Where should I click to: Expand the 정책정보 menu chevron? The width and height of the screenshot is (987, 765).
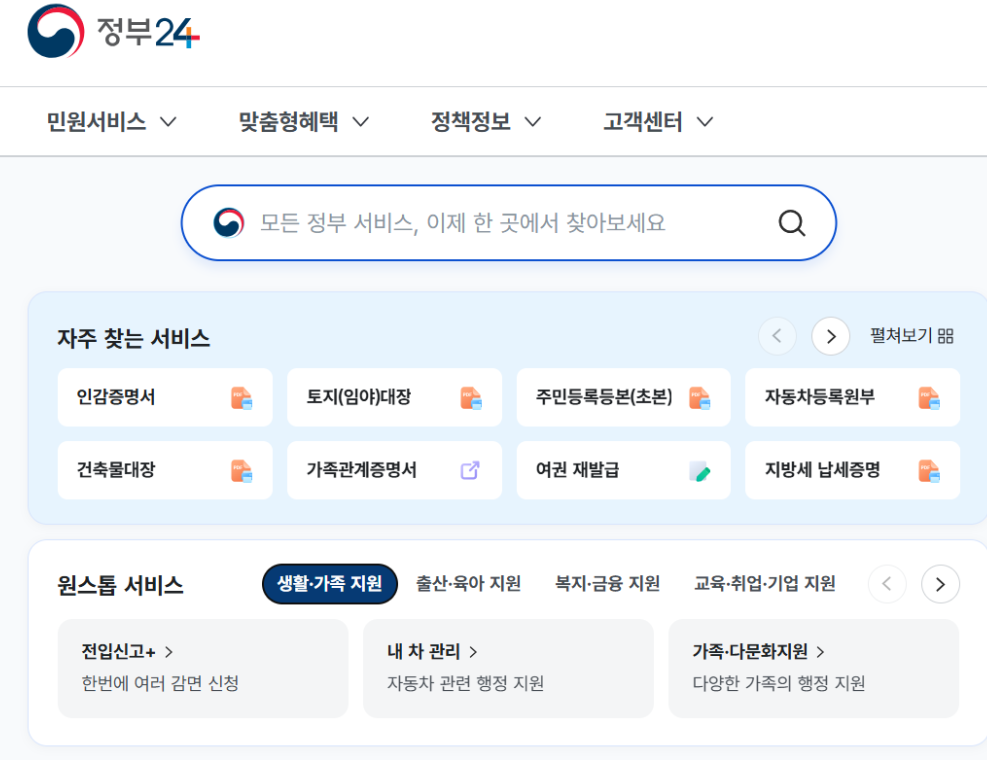click(533, 122)
